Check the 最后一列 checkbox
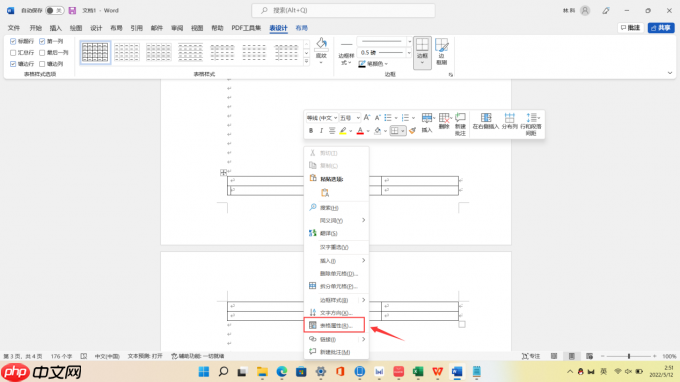Image resolution: width=680 pixels, height=382 pixels. pyautogui.click(x=42, y=52)
